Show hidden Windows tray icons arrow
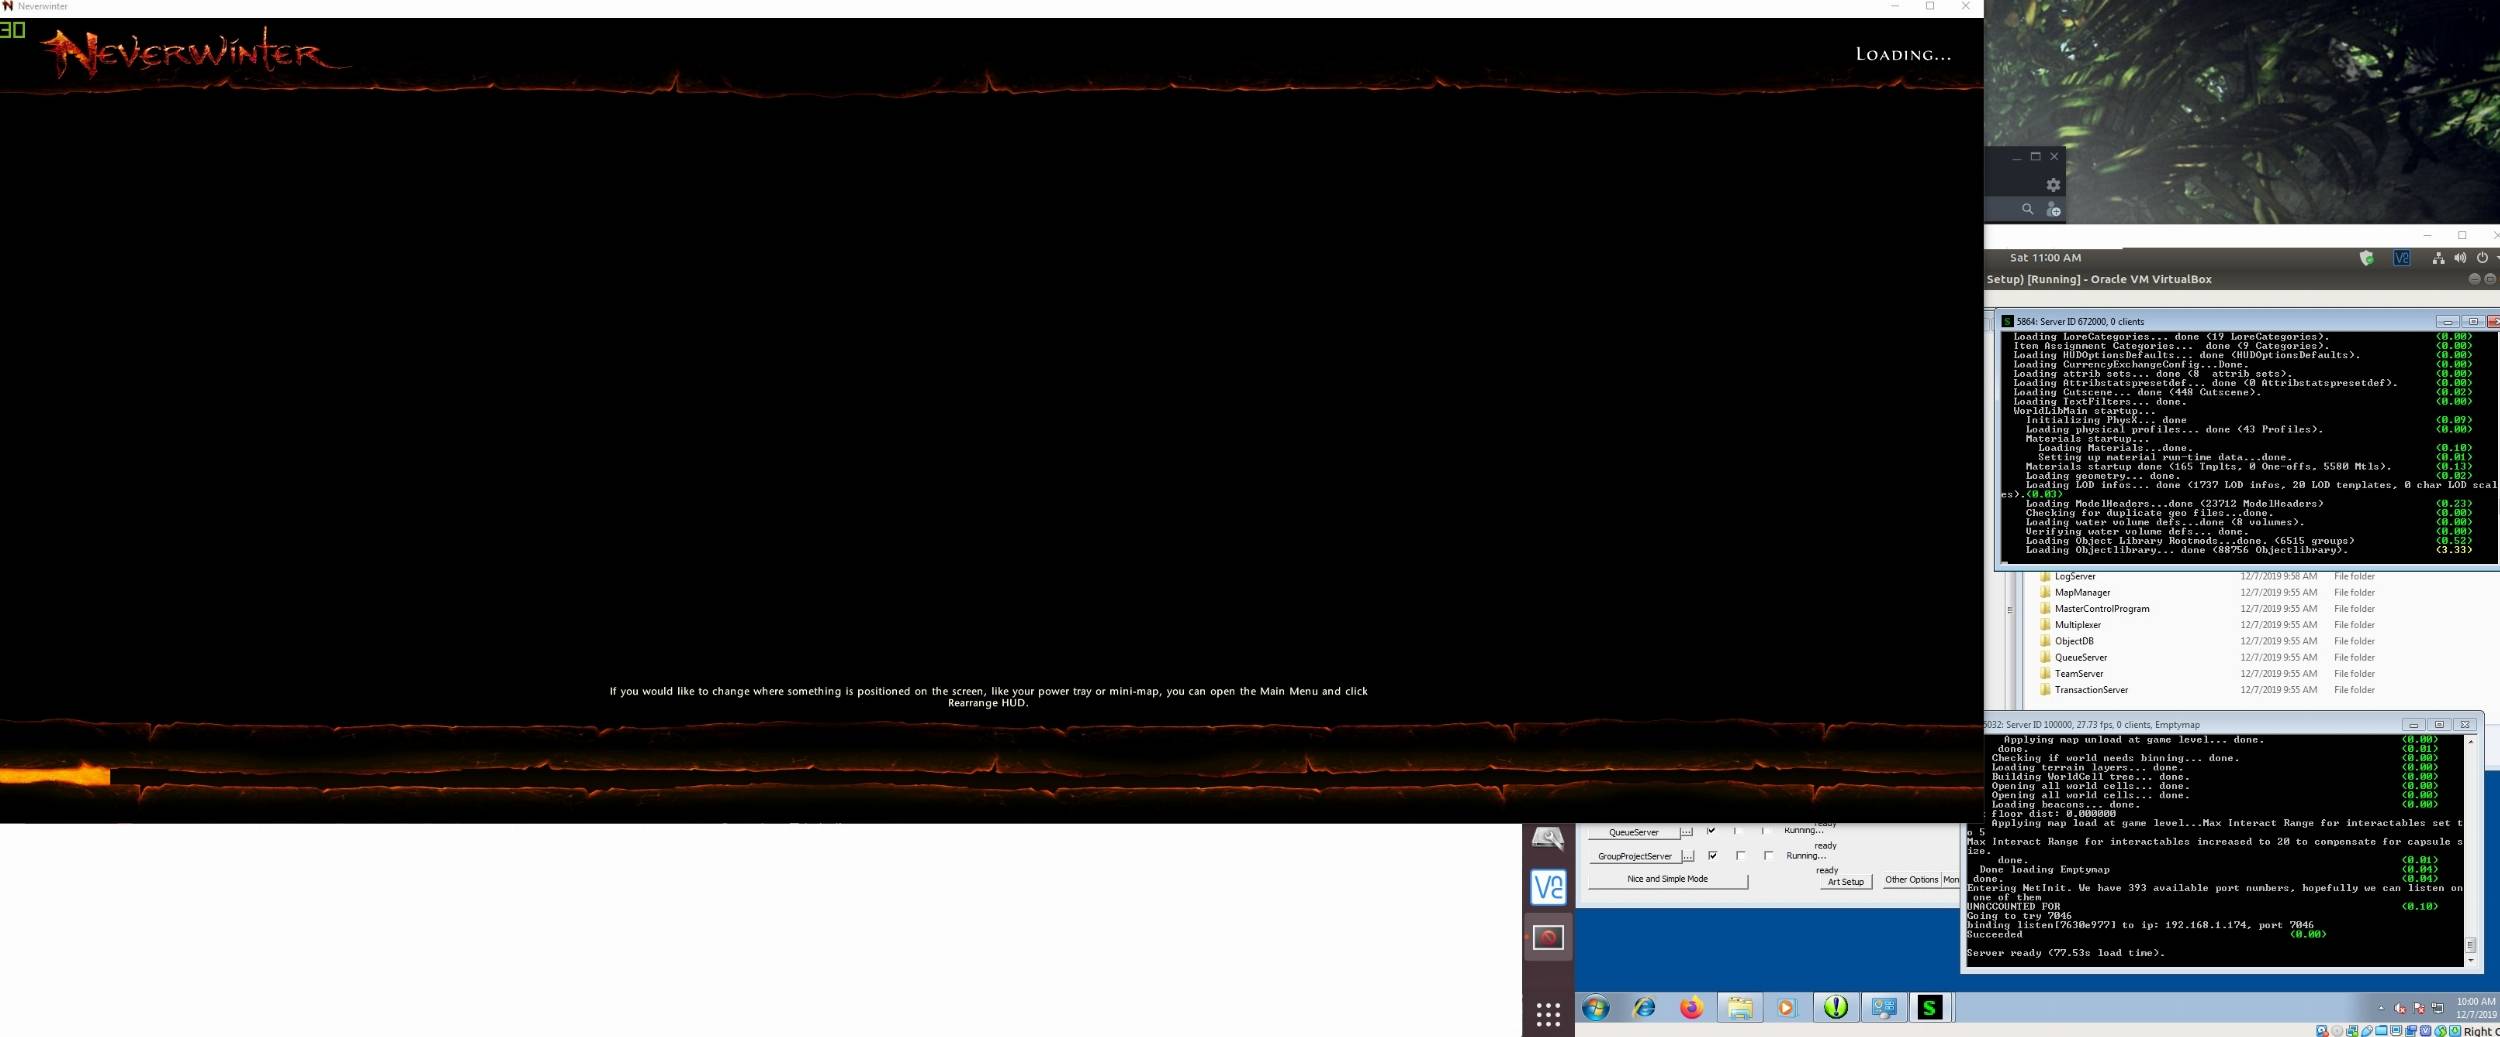Viewport: 2500px width, 1037px height. 2381,1008
